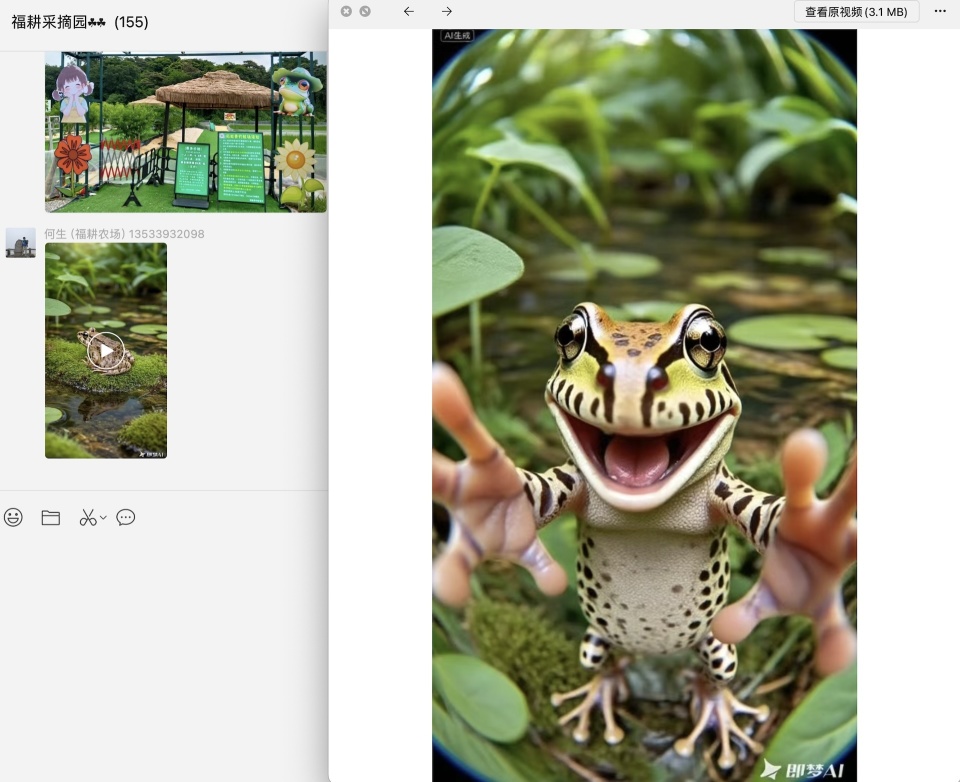Select the scissors screenshot tool
Viewport: 960px width, 782px height.
[x=88, y=517]
